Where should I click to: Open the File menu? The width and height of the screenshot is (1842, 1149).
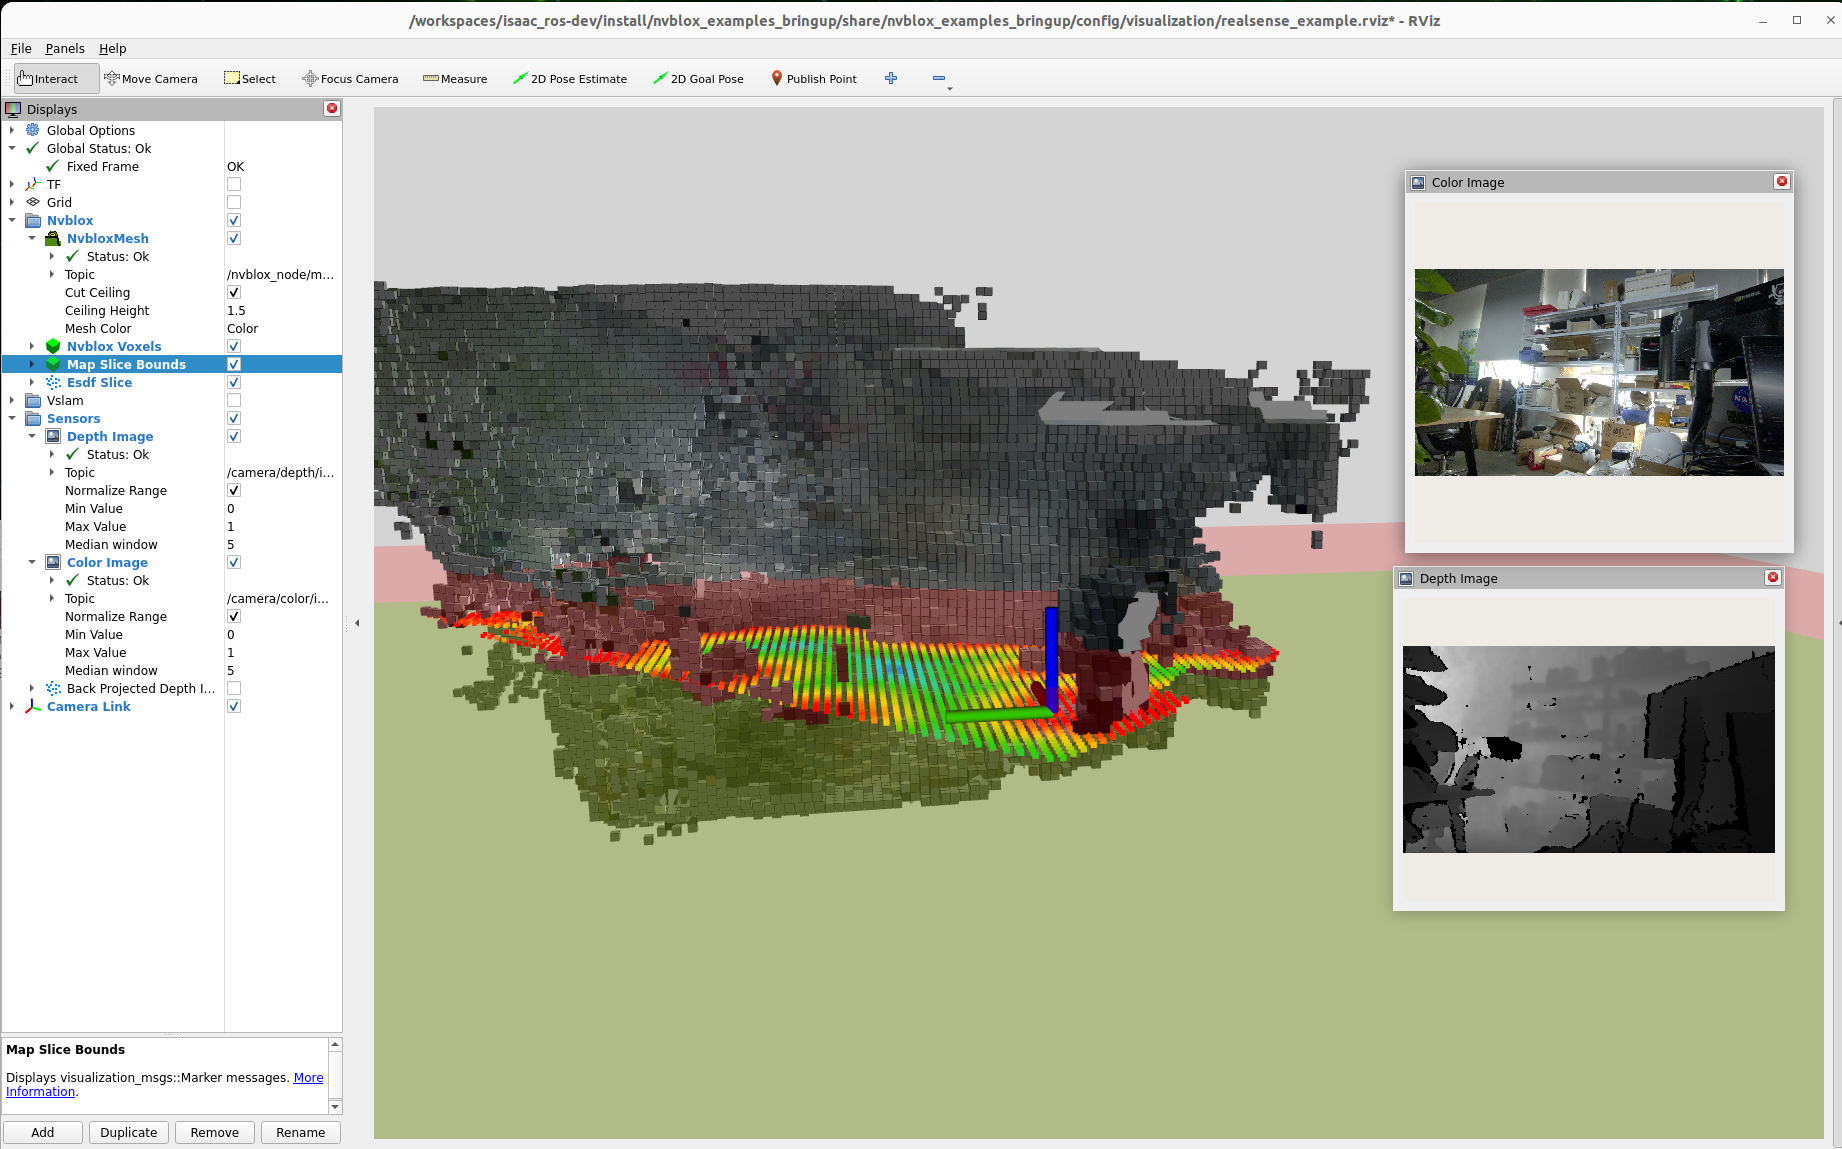(21, 48)
